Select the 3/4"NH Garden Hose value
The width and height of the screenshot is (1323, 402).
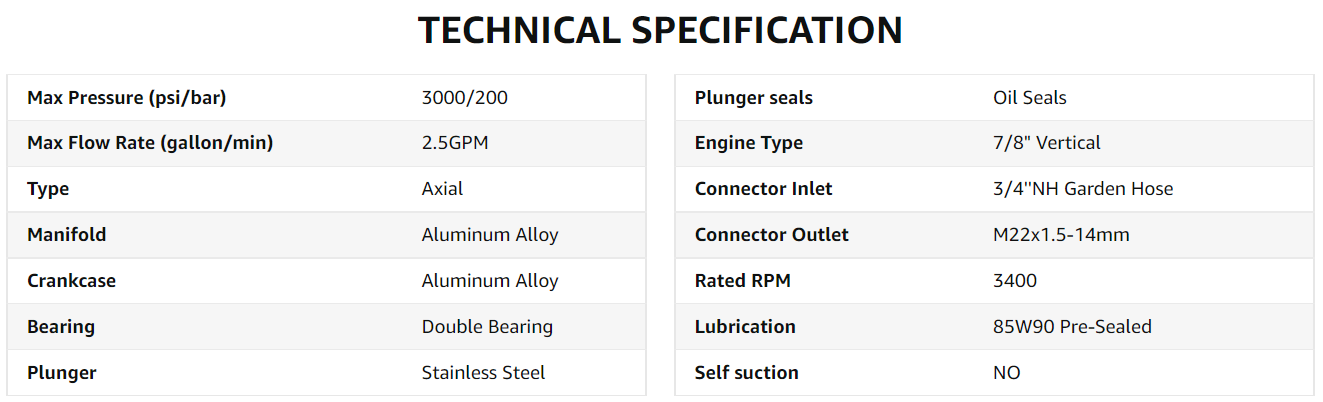(x=1083, y=189)
